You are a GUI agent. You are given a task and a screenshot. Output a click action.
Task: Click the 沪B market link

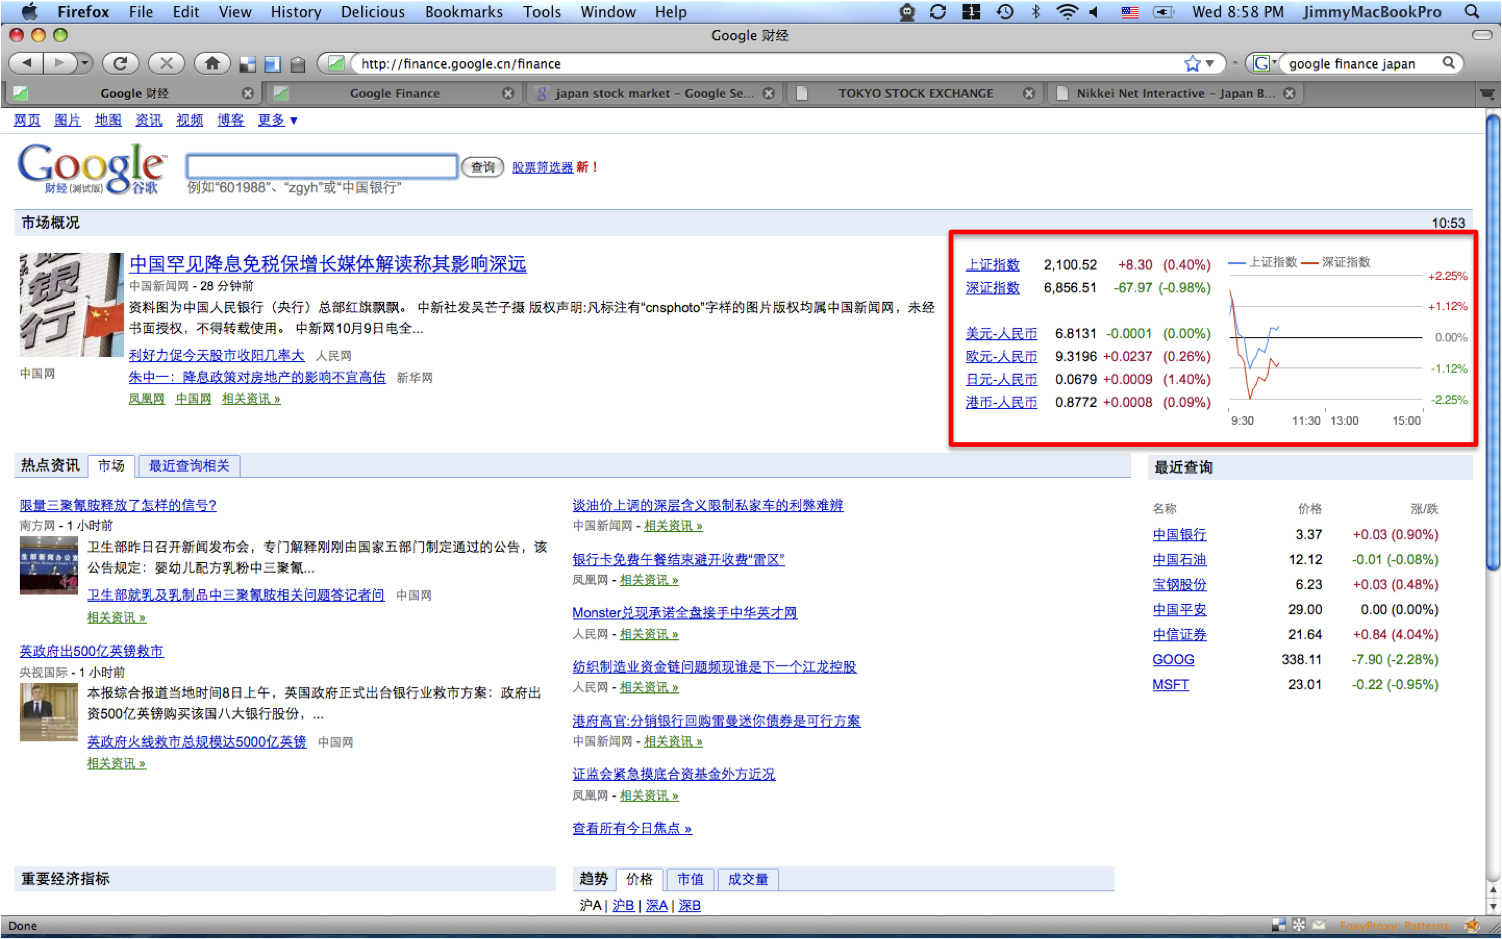(623, 906)
